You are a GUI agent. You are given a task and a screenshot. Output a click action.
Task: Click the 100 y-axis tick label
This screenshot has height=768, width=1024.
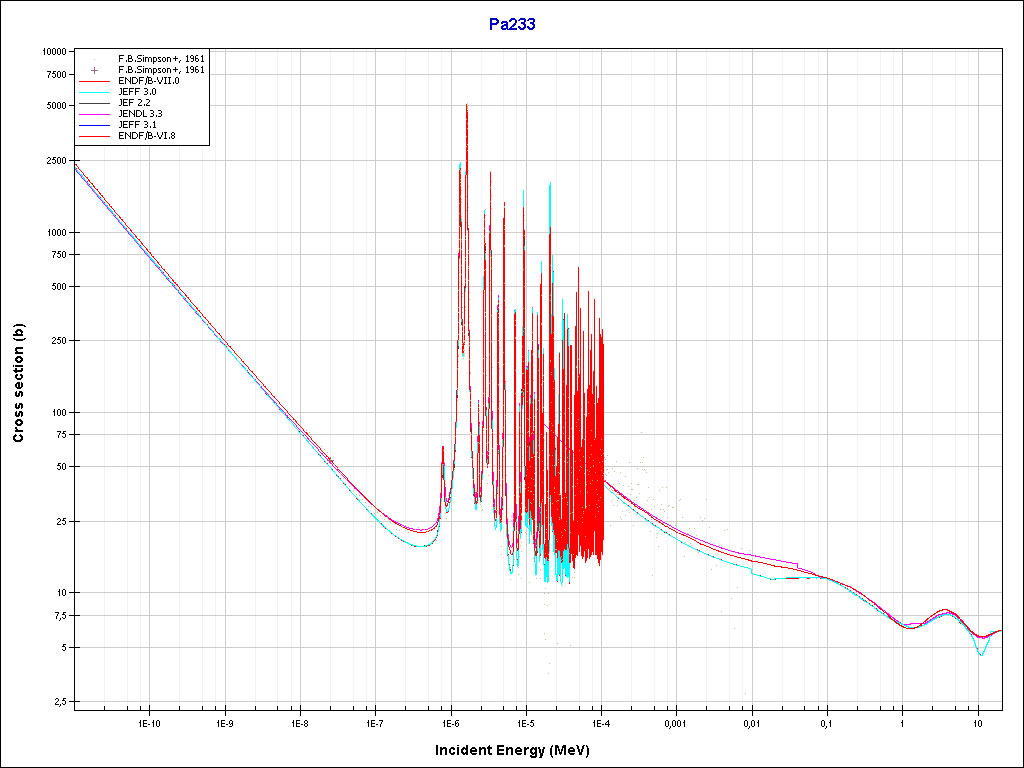(x=57, y=412)
